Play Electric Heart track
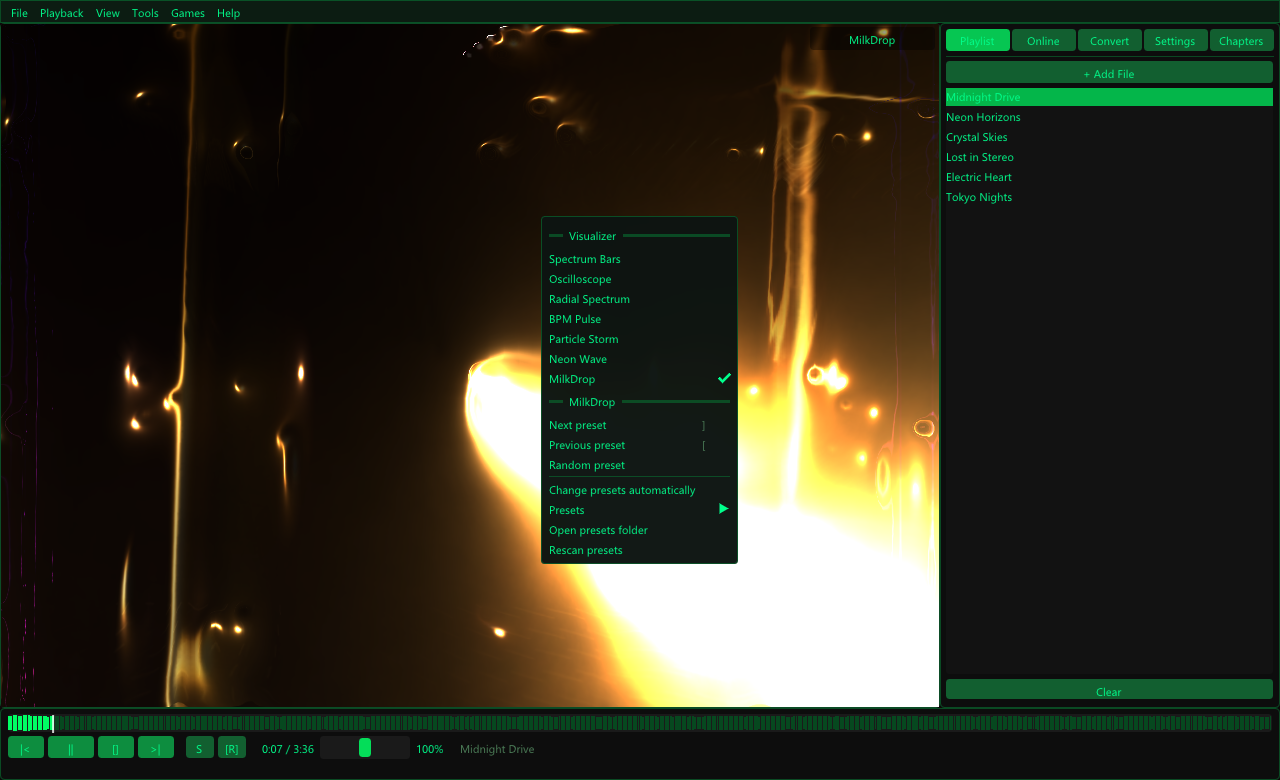 tap(1109, 177)
